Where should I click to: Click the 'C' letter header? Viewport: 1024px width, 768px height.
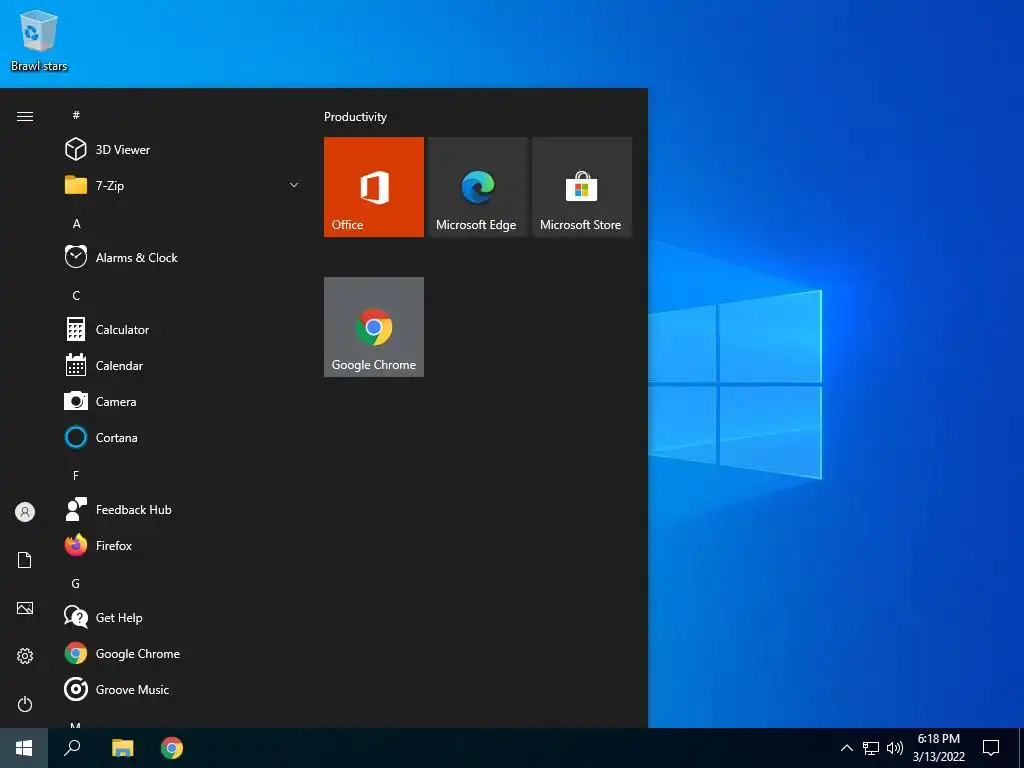(x=76, y=296)
